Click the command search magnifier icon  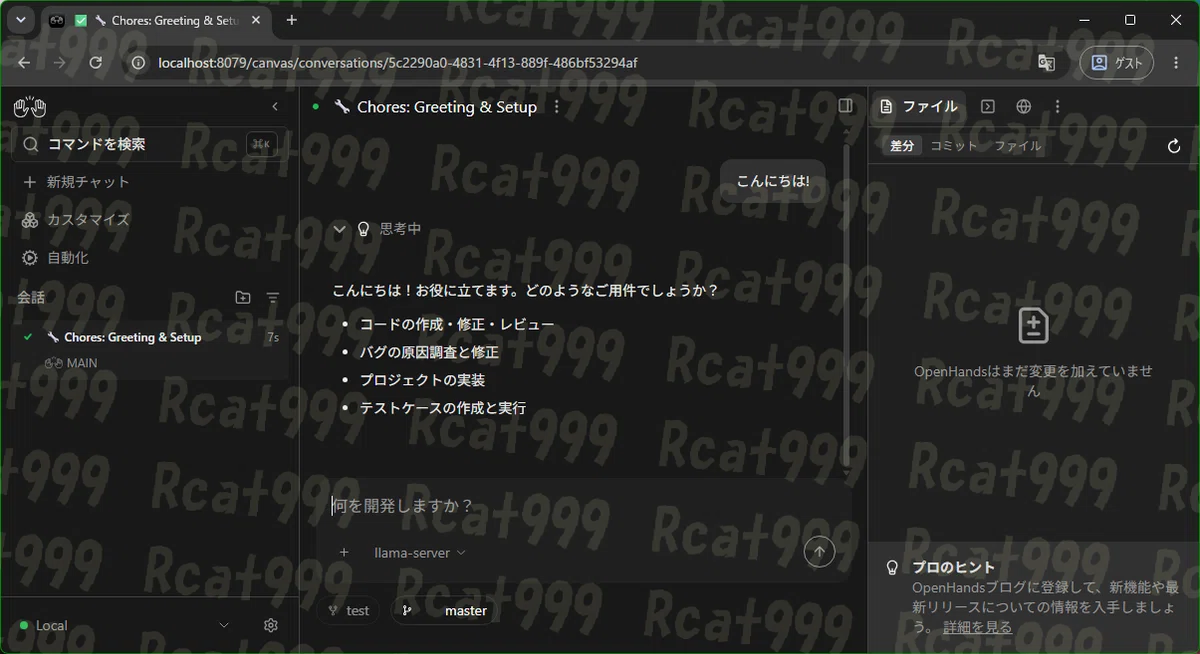click(31, 144)
